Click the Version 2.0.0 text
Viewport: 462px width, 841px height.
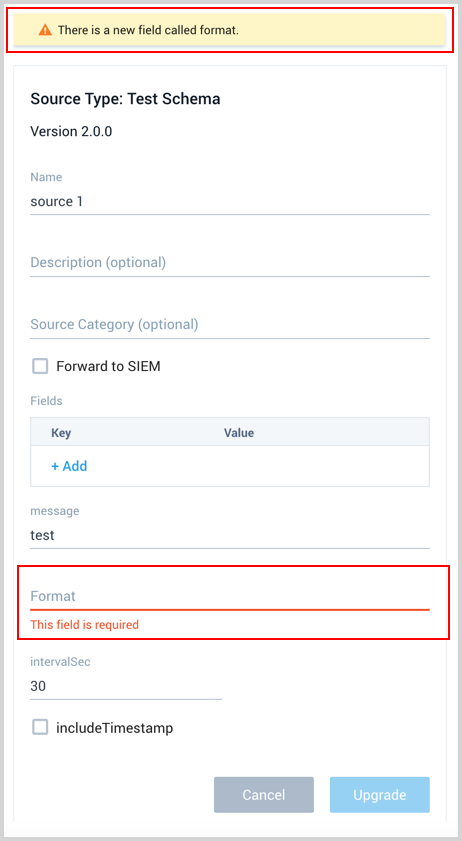(71, 131)
